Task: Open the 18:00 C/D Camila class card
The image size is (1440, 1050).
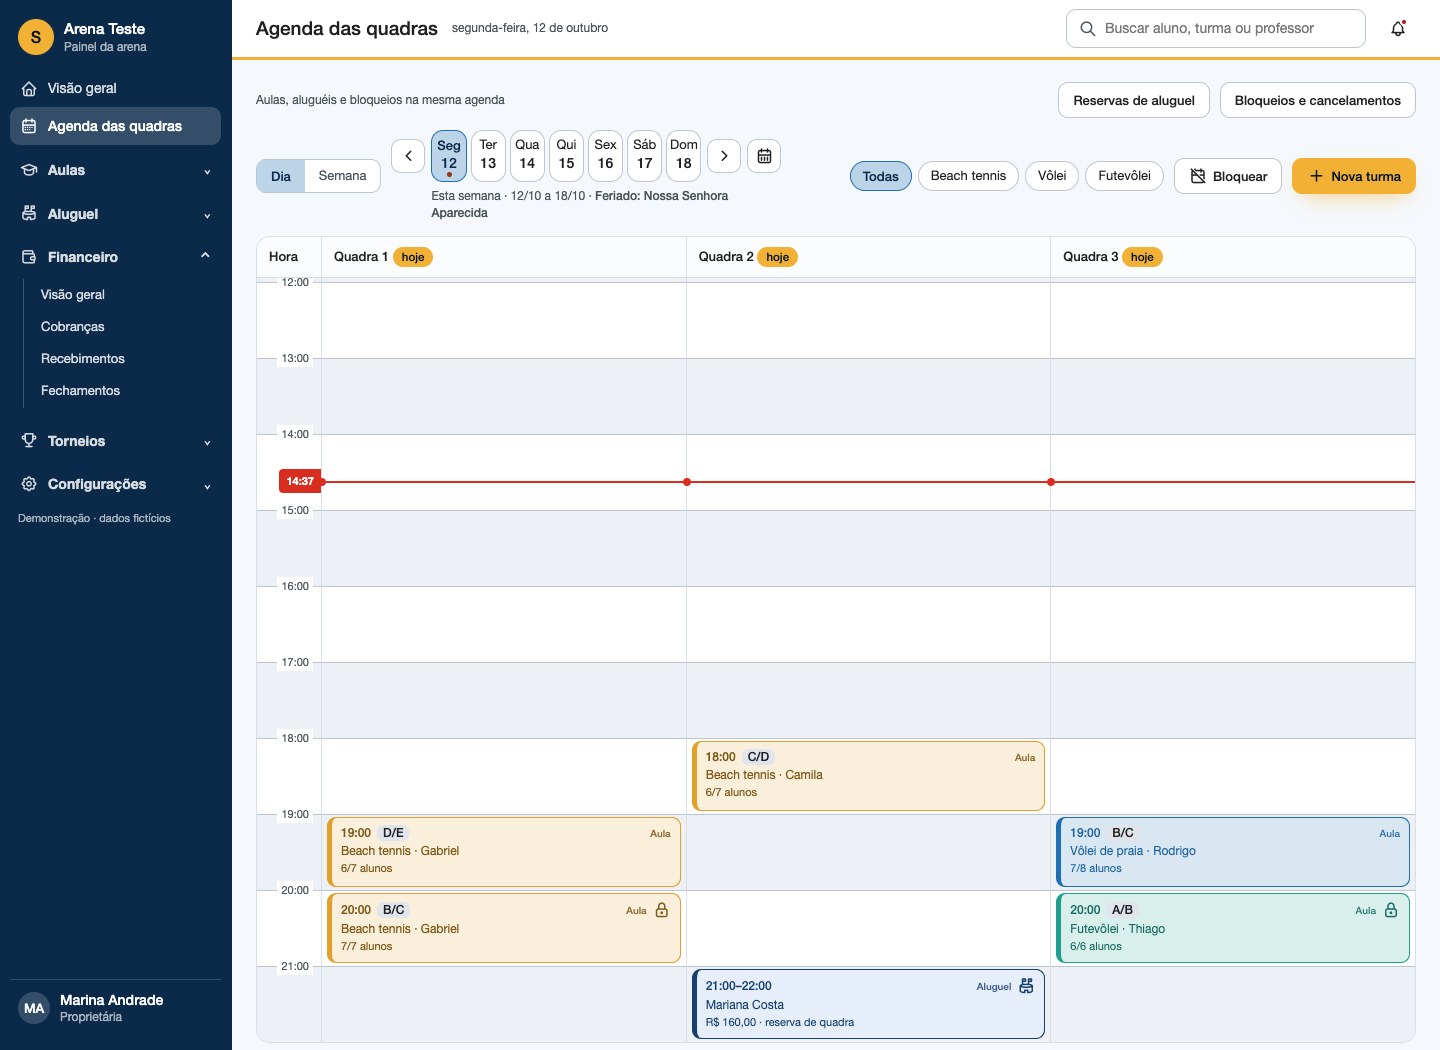Action: [x=868, y=776]
